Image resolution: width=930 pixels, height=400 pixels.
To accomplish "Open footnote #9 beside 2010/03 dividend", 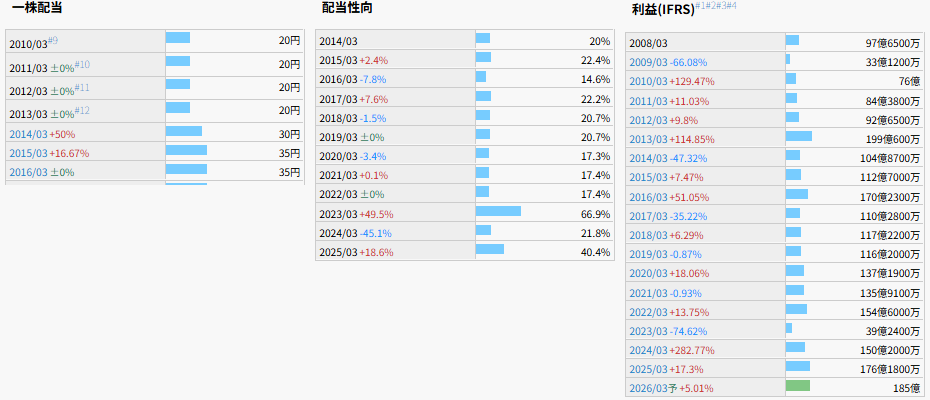I will click(x=53, y=39).
